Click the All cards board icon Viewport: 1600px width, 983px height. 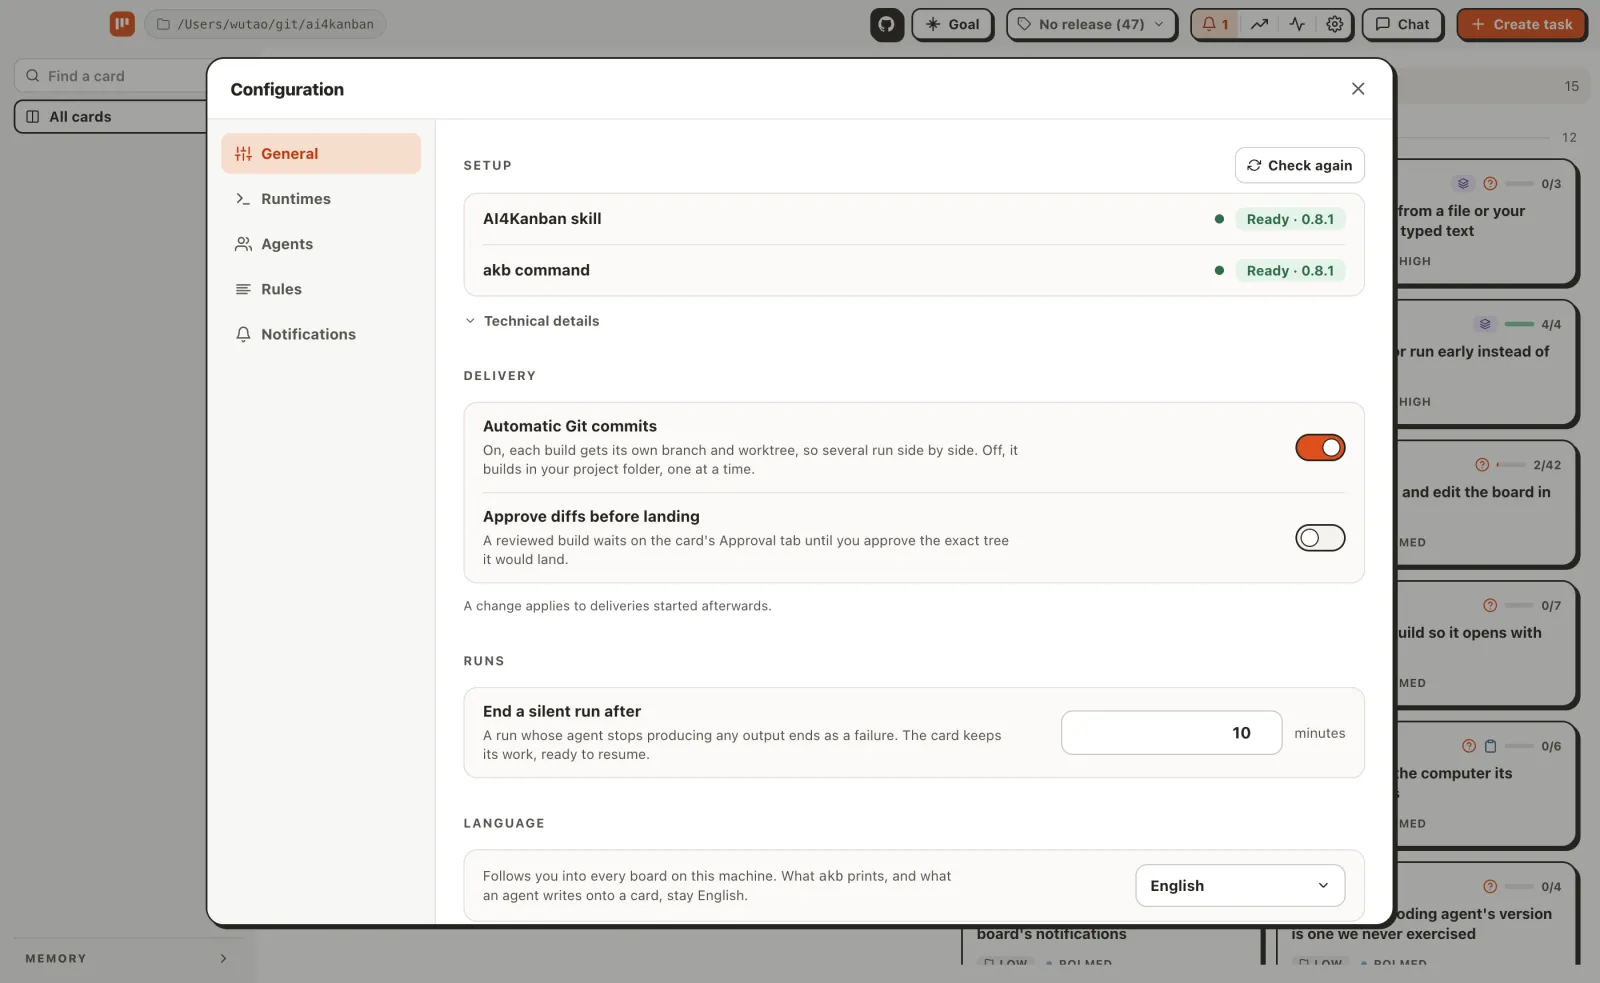(32, 117)
